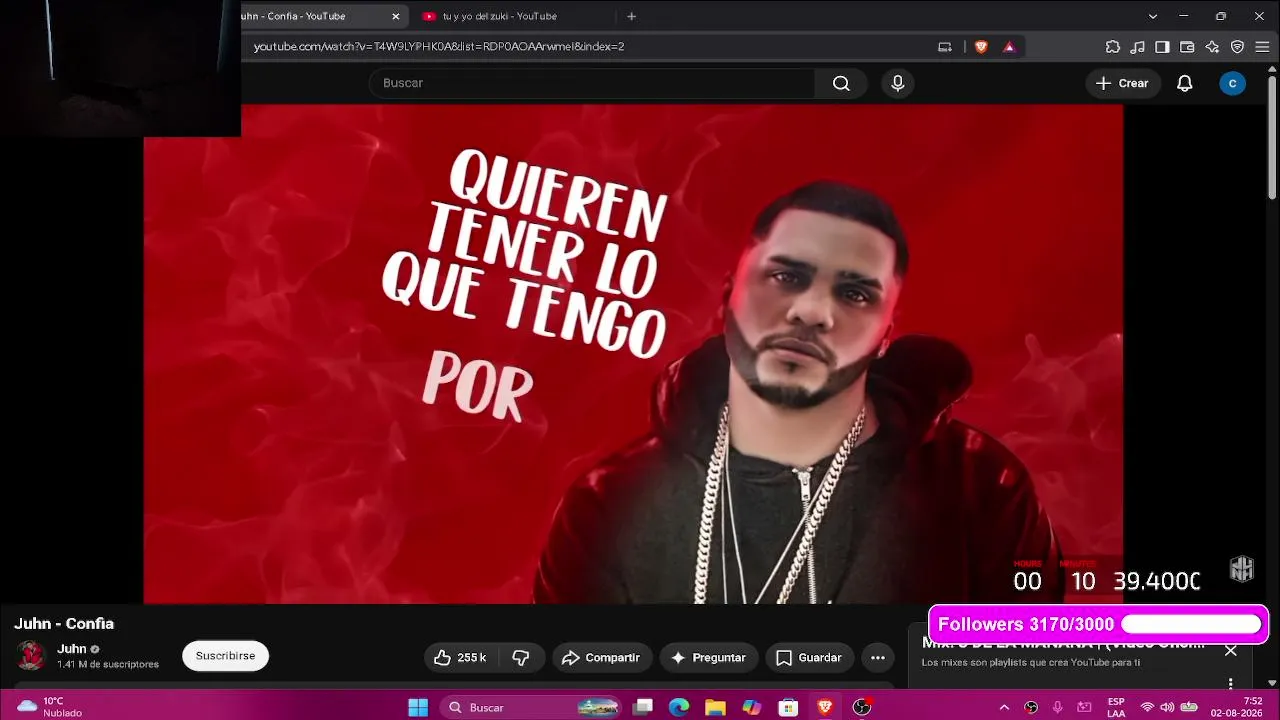Click the Compartir share button
Image resolution: width=1280 pixels, height=720 pixels.
coord(602,657)
